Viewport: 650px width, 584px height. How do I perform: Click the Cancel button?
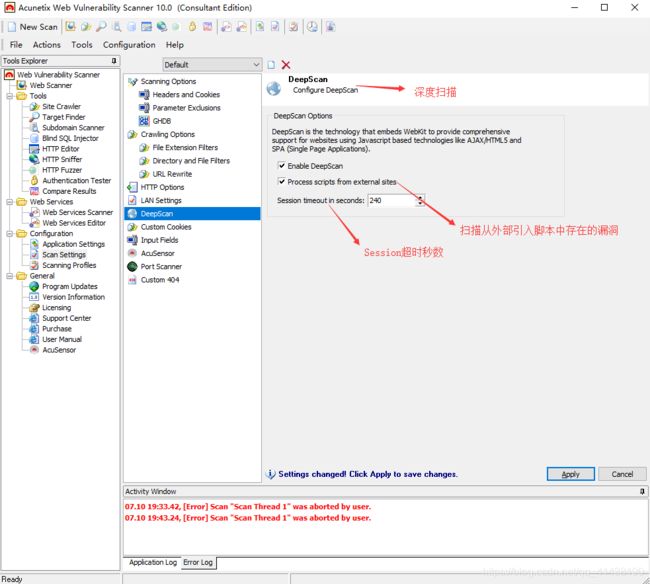click(x=622, y=474)
